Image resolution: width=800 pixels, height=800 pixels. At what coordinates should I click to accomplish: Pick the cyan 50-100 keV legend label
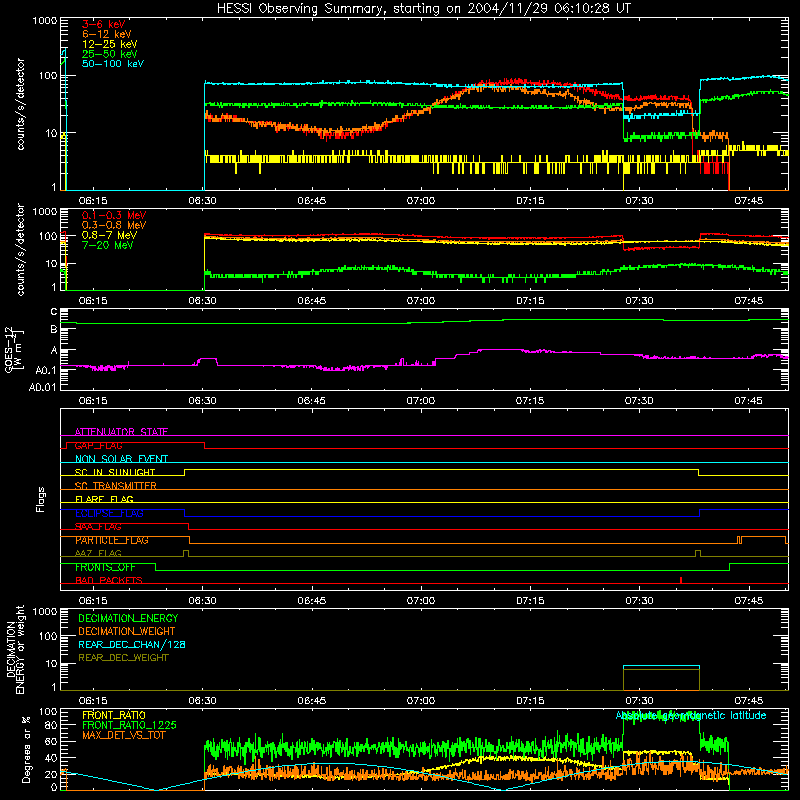pos(113,64)
